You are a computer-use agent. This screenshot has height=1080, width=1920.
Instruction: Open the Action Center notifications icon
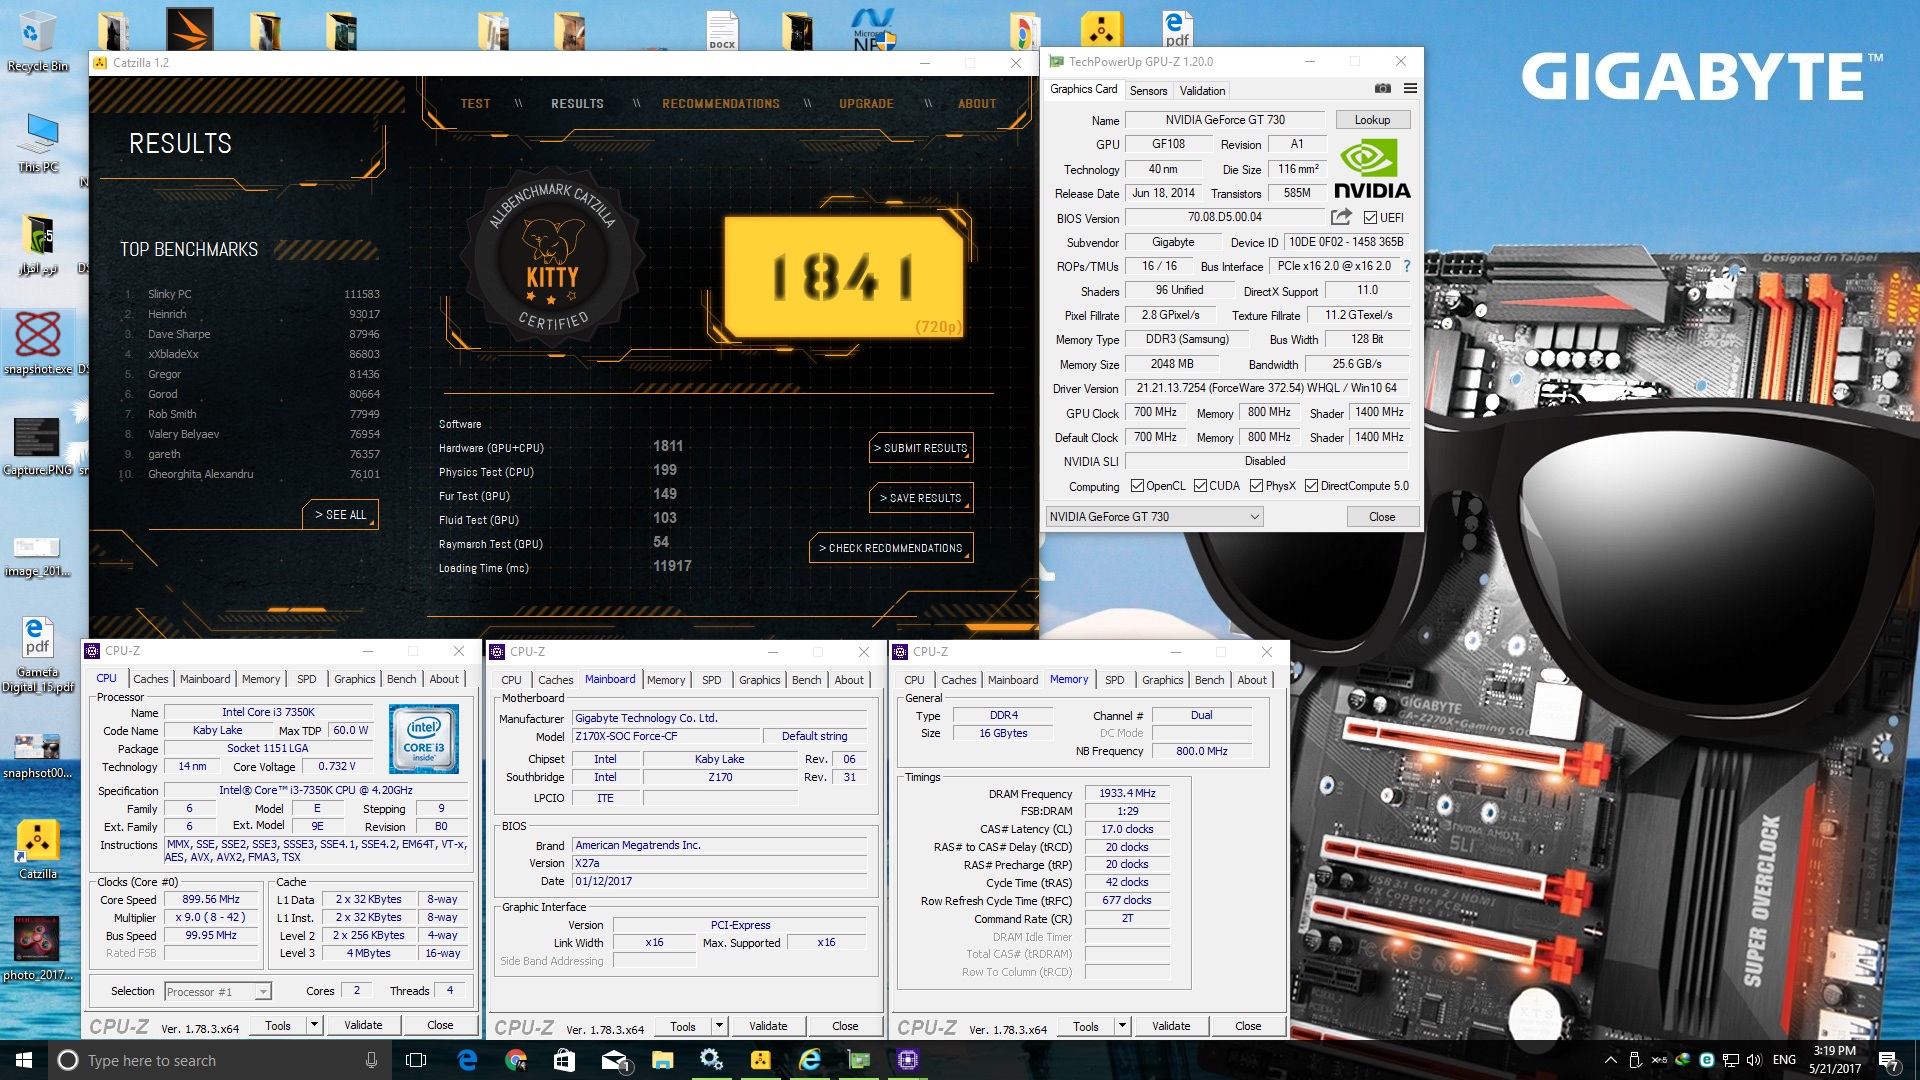pos(1888,1060)
